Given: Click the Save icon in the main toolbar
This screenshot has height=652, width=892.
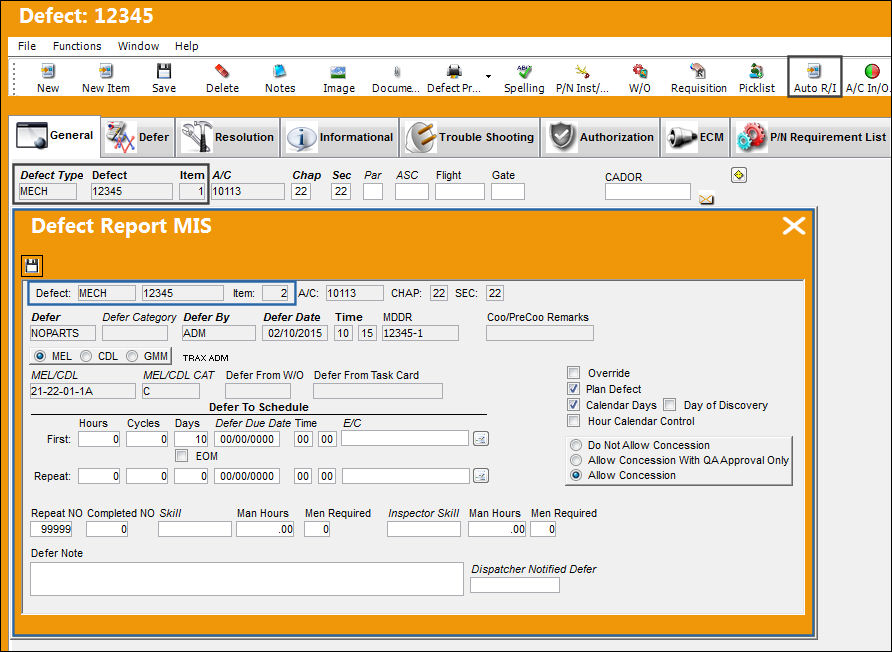Looking at the screenshot, I should [164, 71].
